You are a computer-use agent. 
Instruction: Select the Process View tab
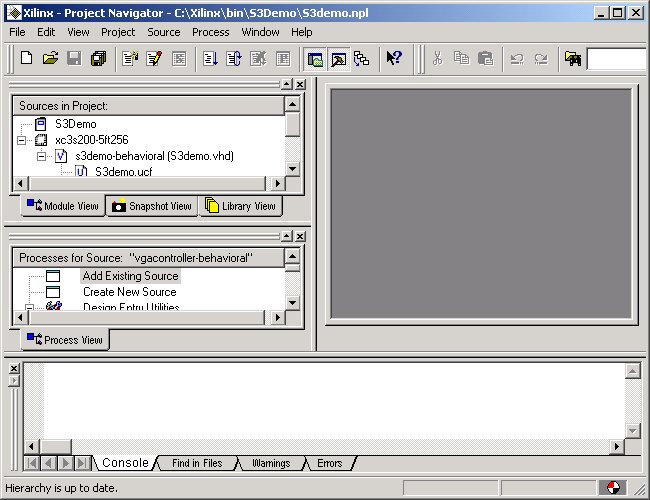click(x=65, y=340)
